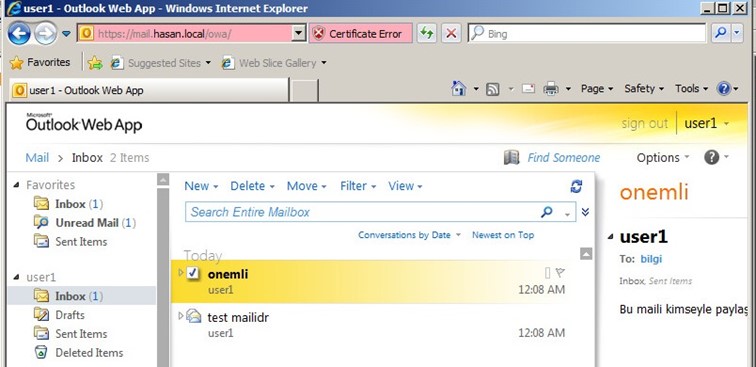Uncheck the onemli message checkbox

192,273
